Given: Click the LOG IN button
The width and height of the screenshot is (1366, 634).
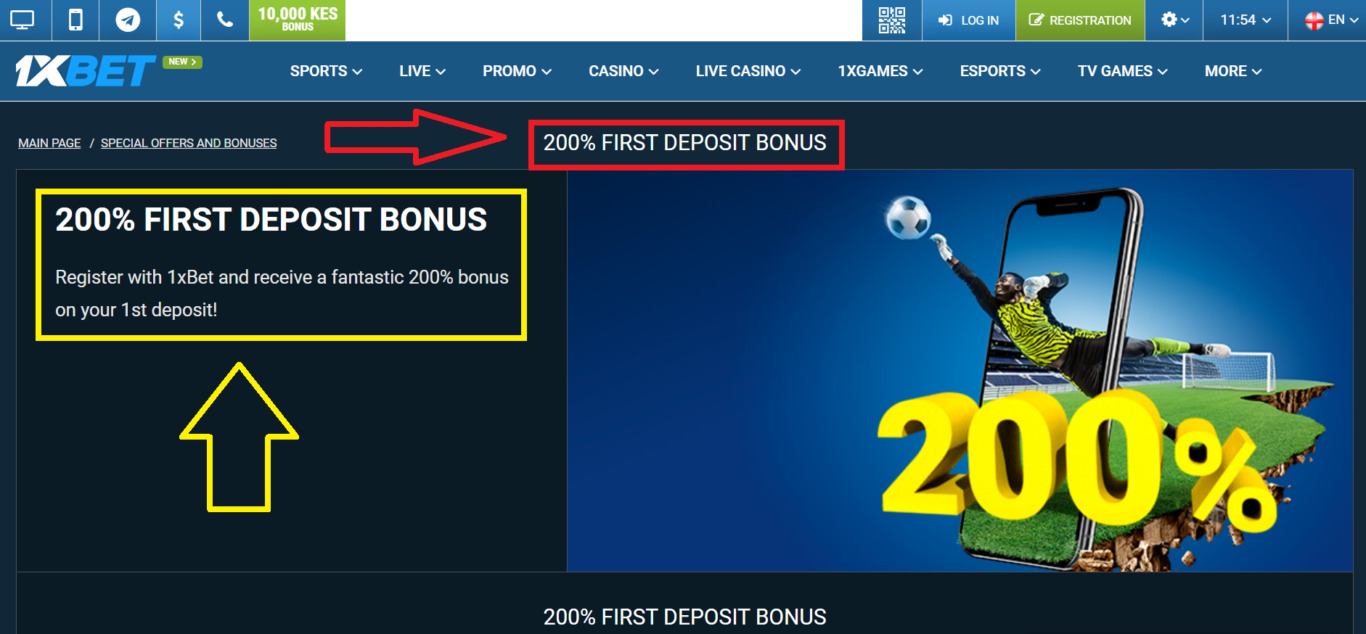Looking at the screenshot, I should pos(968,20).
